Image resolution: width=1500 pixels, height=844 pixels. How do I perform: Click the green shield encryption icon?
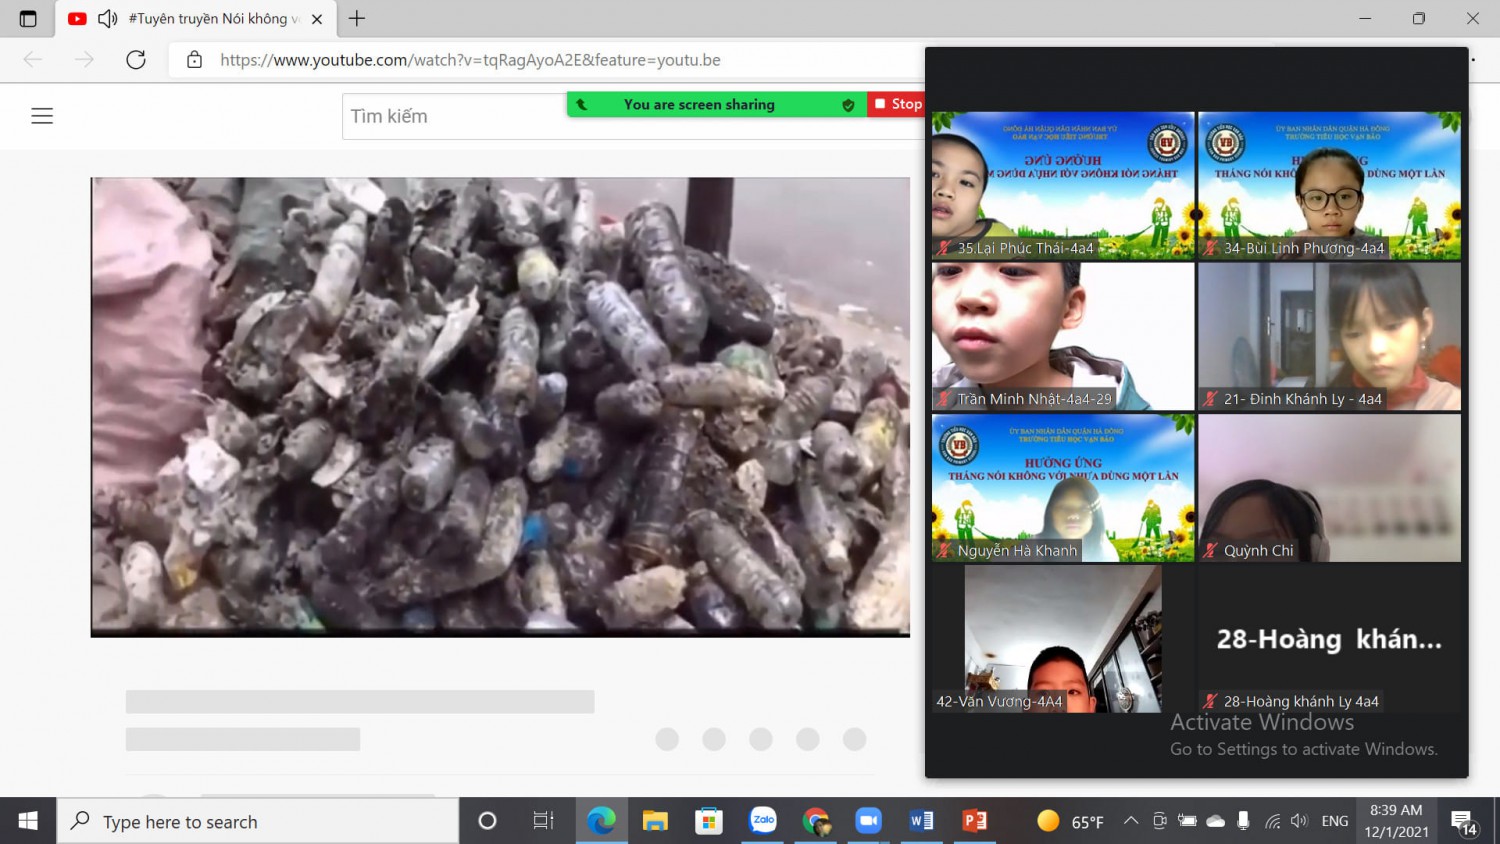[x=848, y=105]
